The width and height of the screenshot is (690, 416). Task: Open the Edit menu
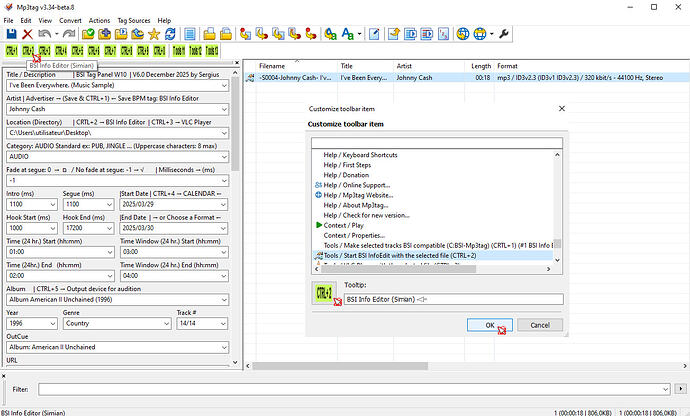(26, 21)
